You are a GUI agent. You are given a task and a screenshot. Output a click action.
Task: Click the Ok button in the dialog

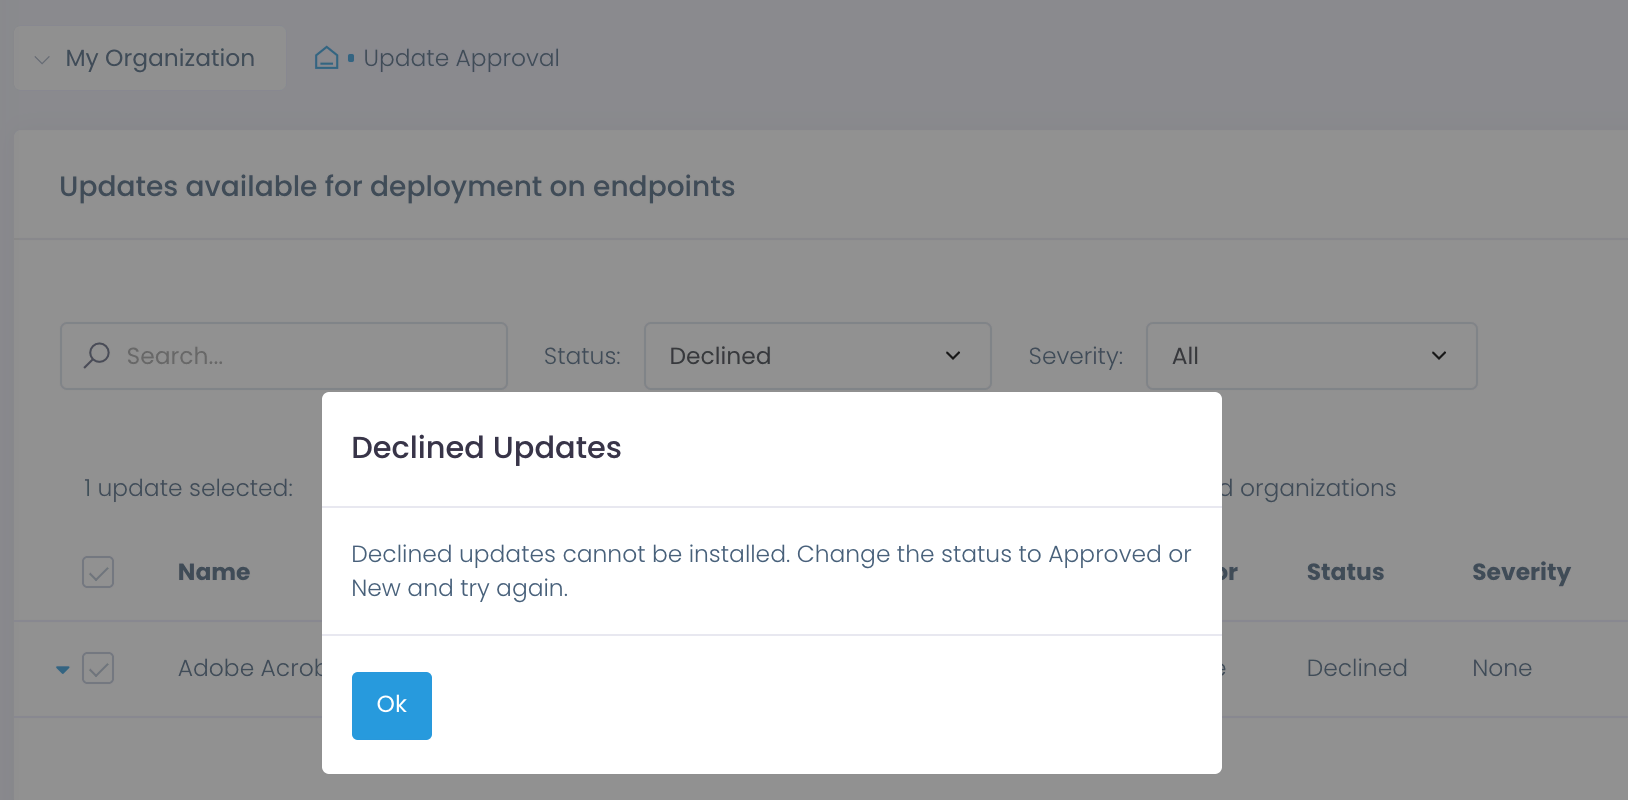click(x=391, y=705)
